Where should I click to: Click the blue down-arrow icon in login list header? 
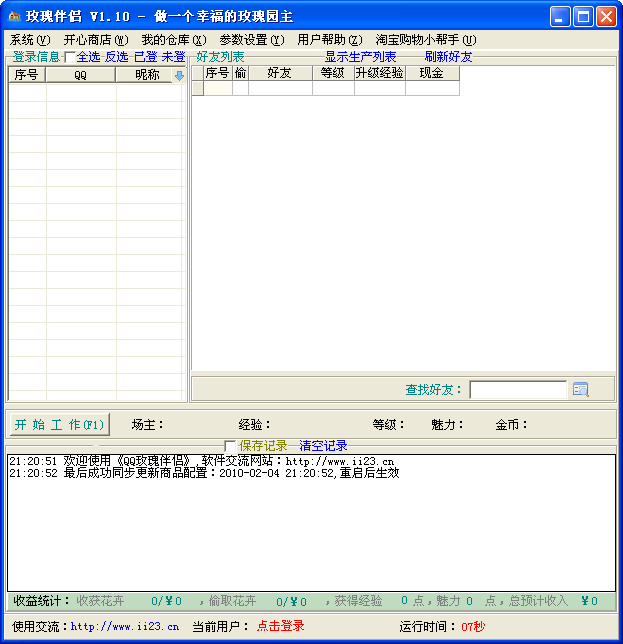tap(179, 76)
